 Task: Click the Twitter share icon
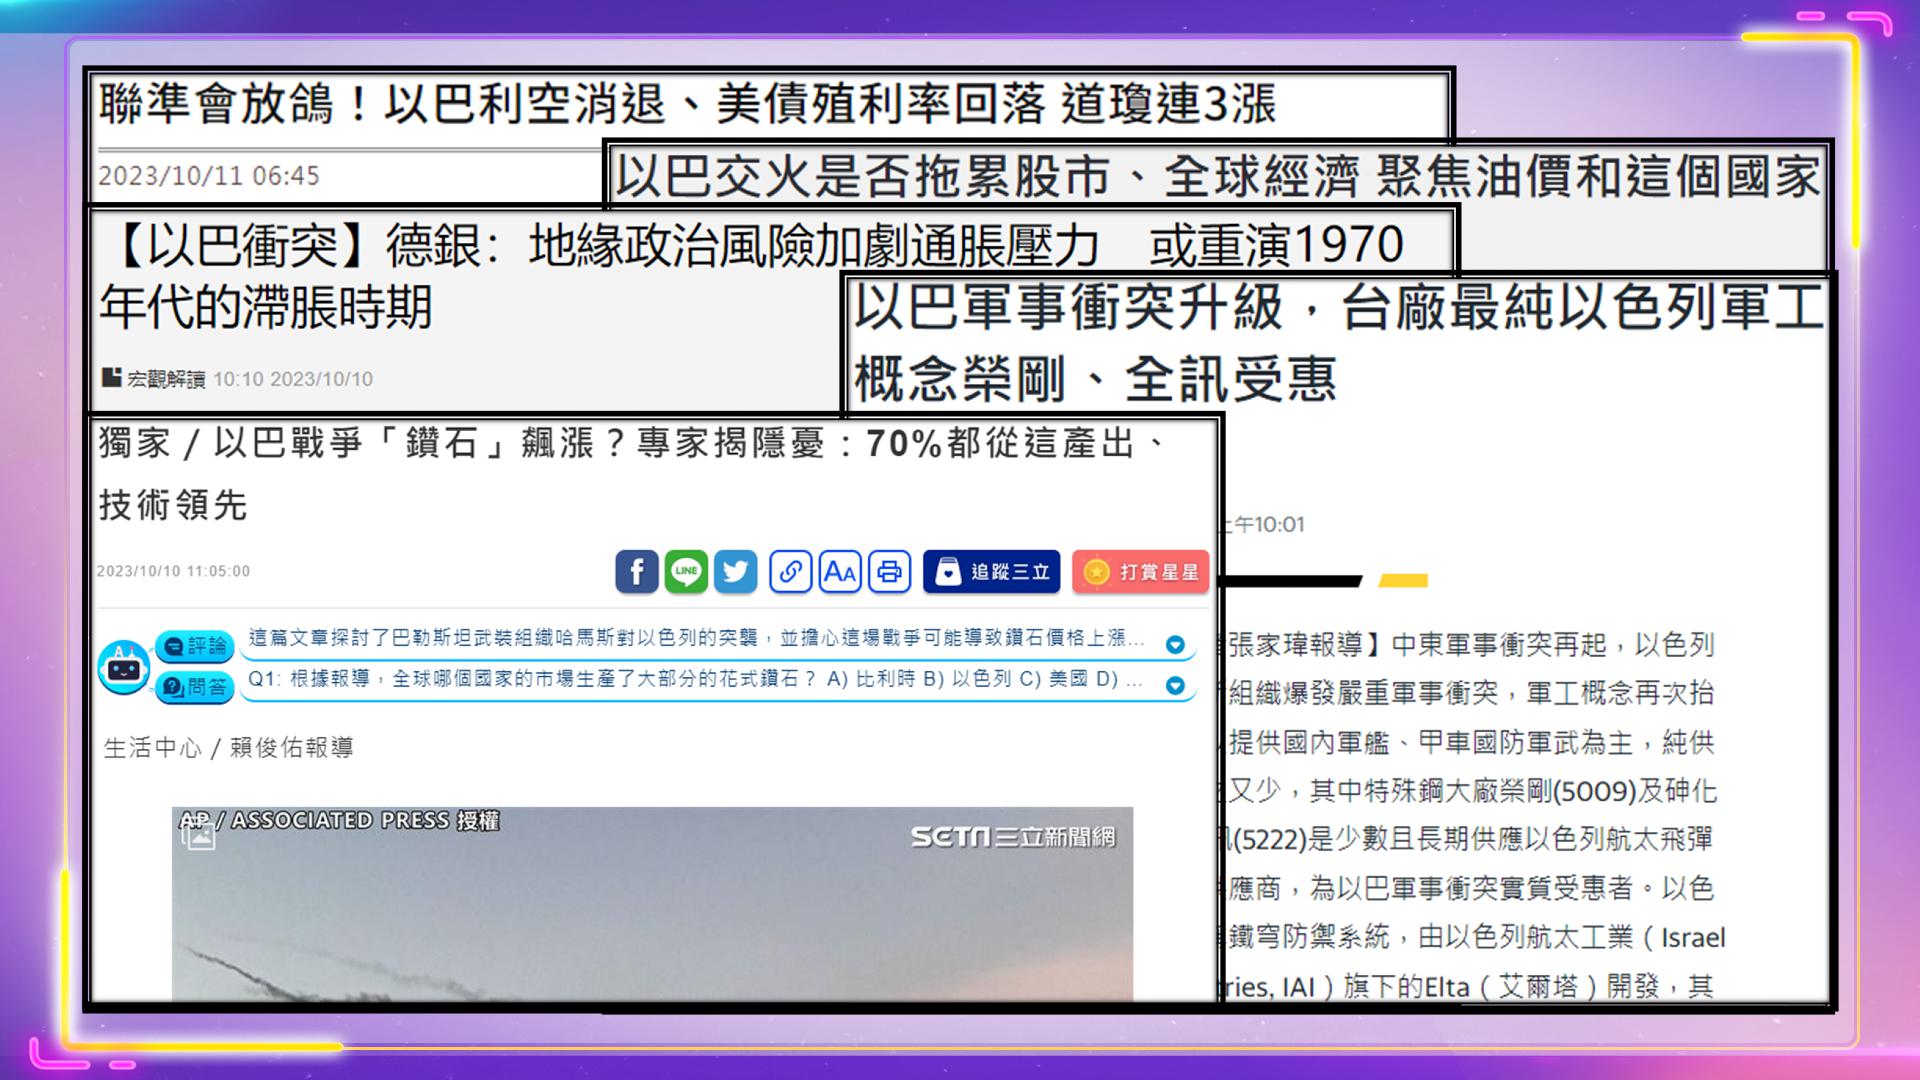point(736,572)
